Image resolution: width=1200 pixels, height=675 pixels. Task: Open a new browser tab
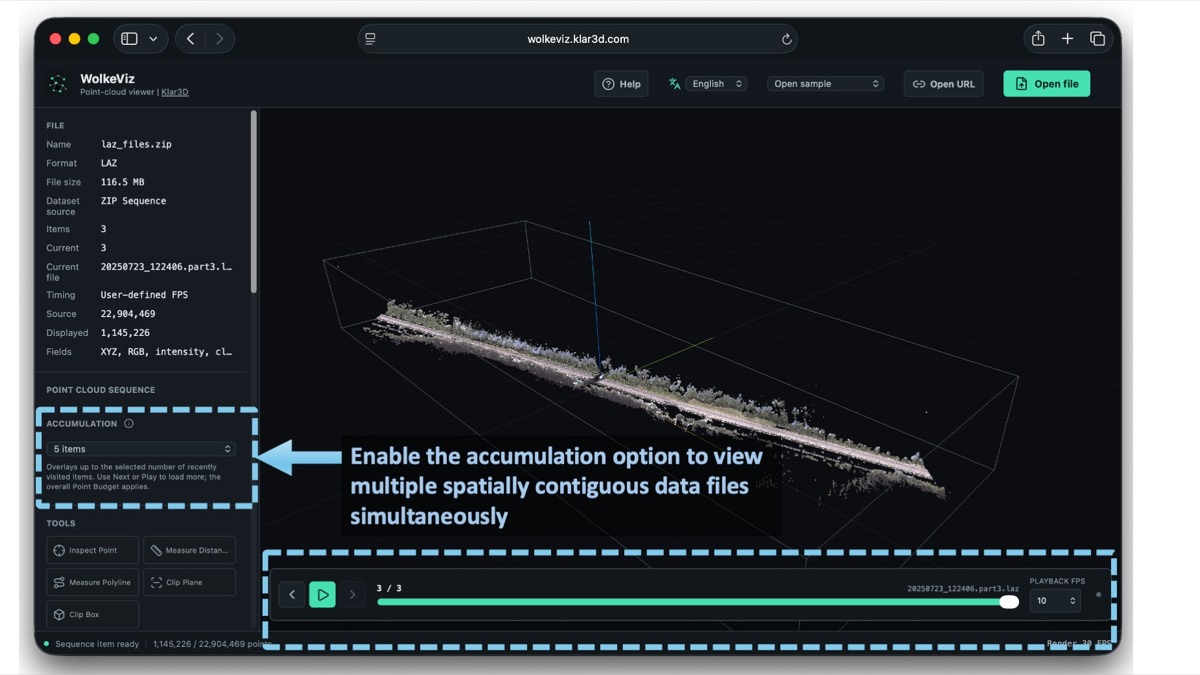pyautogui.click(x=1067, y=39)
